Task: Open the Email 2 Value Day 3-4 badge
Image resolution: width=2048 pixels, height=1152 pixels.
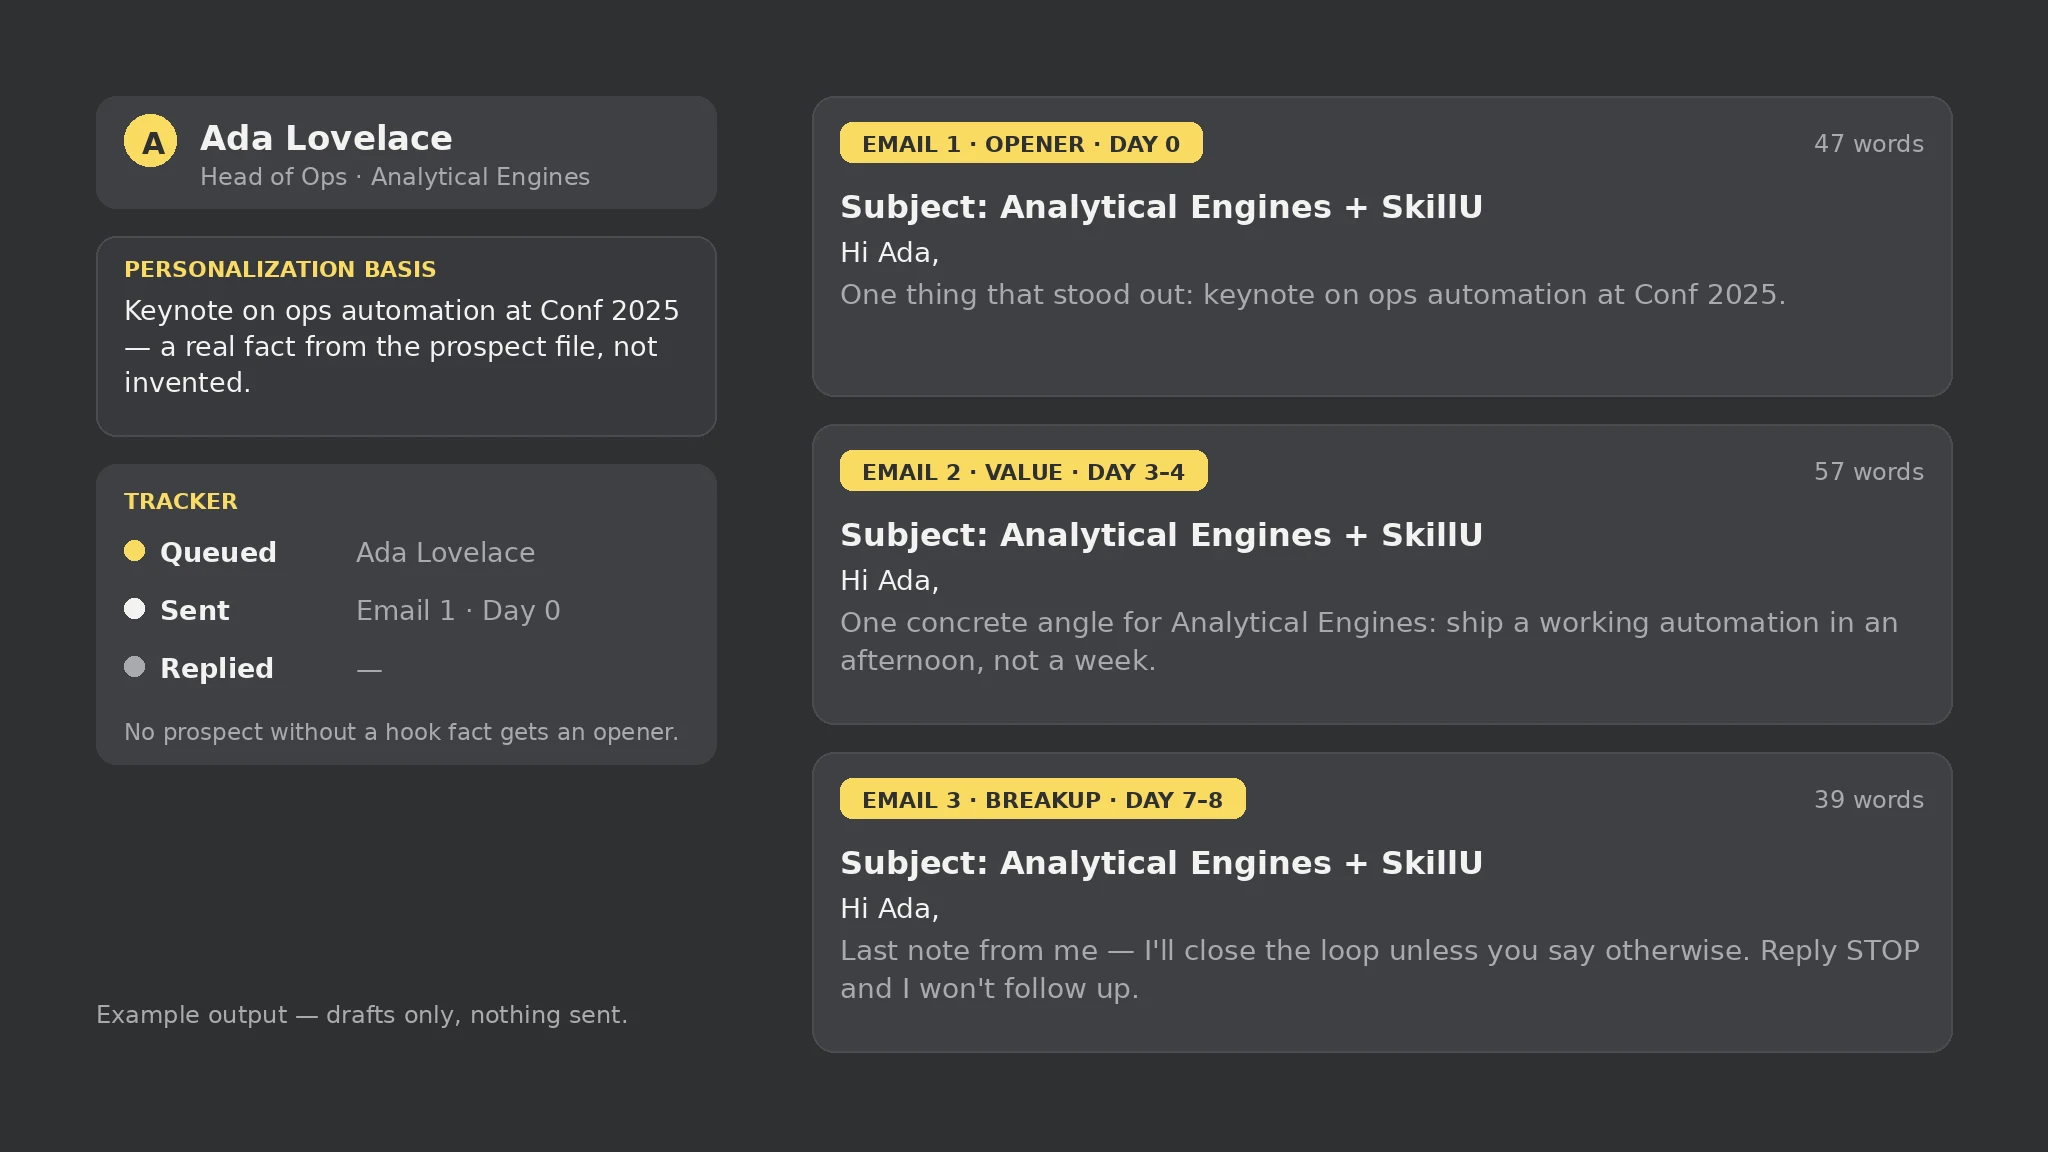Action: tap(1023, 471)
